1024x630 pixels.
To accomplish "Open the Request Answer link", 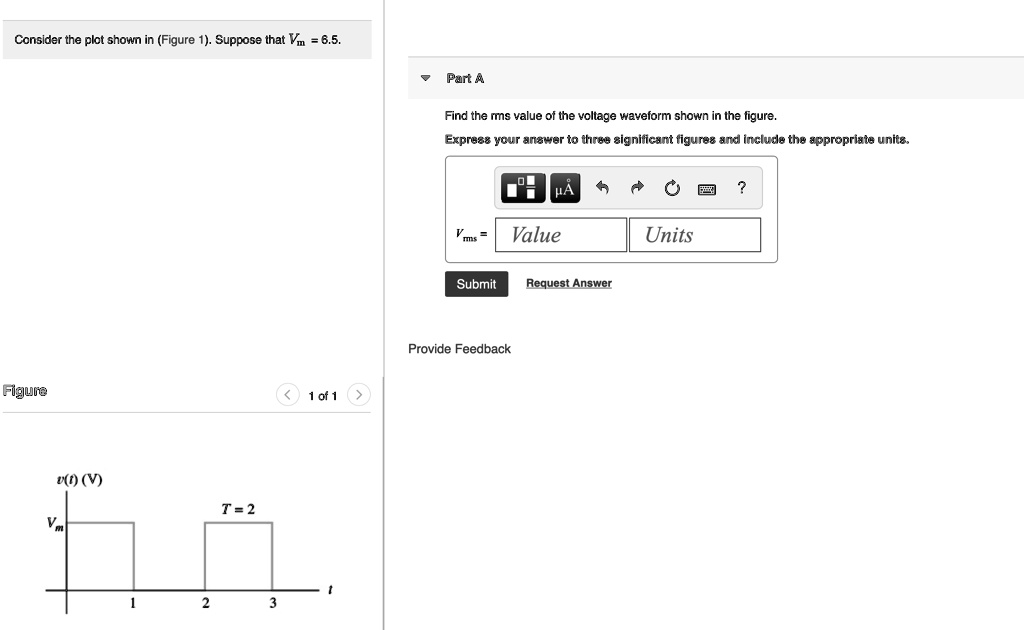I will (x=568, y=284).
